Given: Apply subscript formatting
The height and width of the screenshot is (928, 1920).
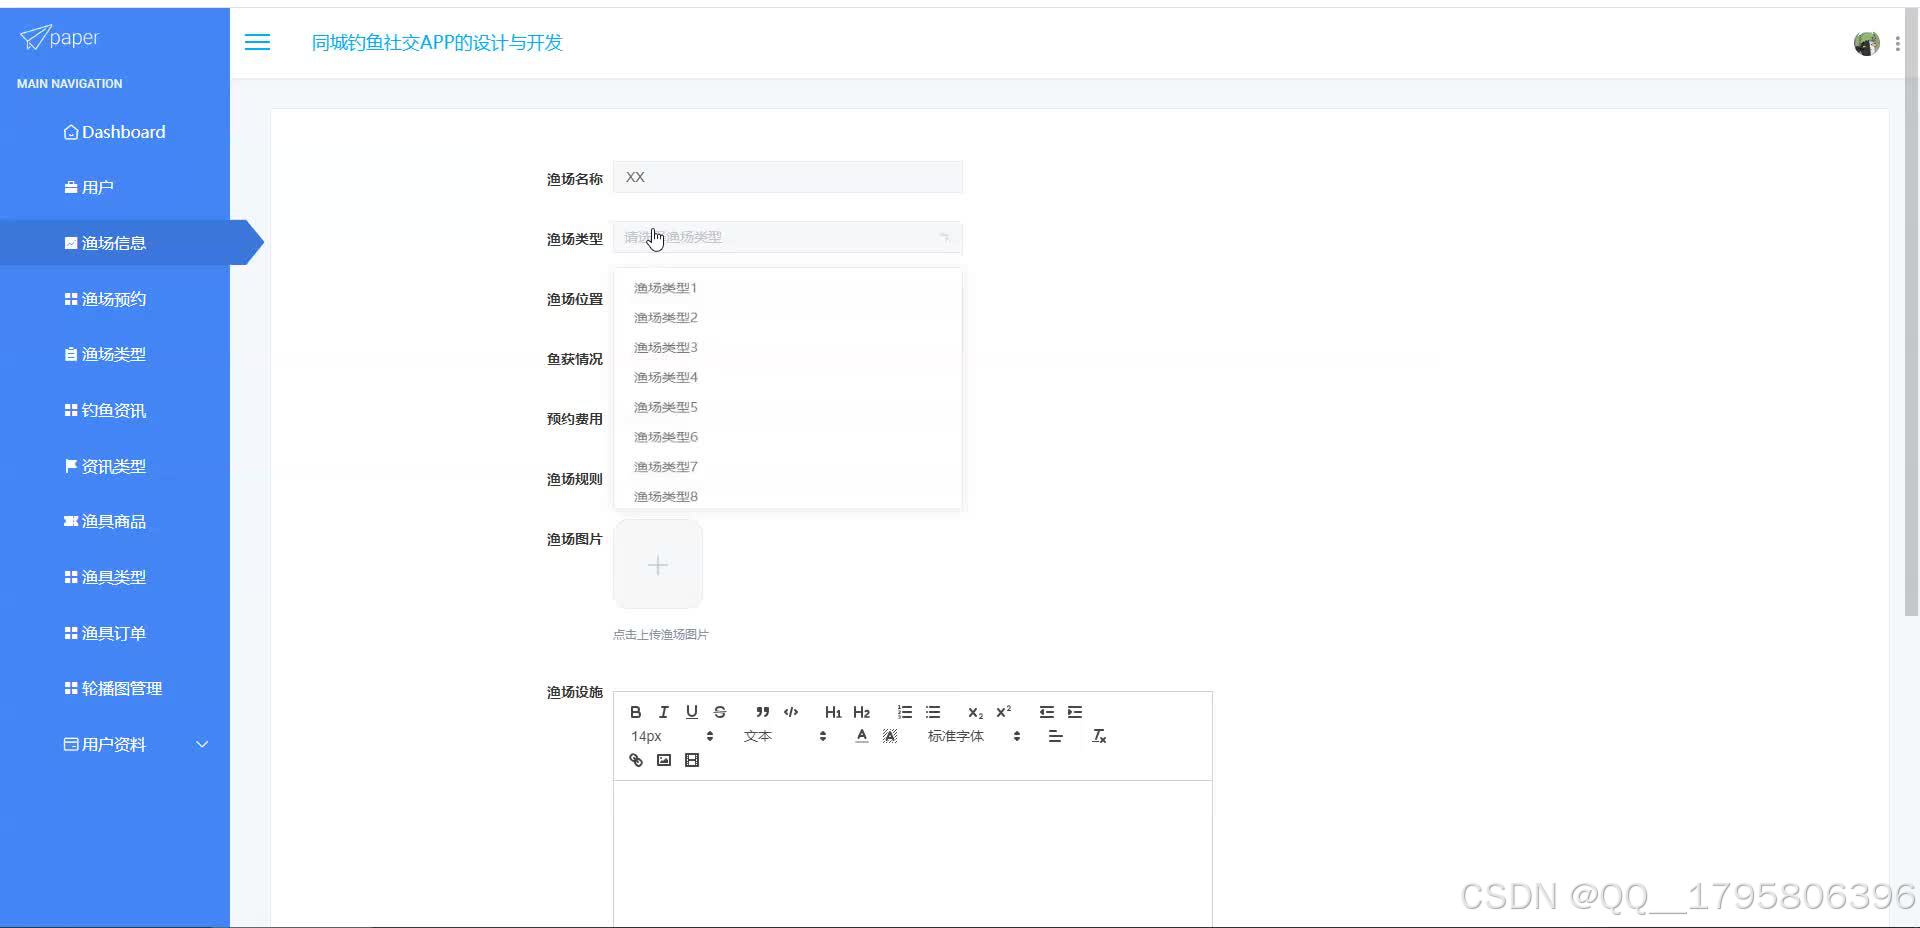Looking at the screenshot, I should point(975,712).
